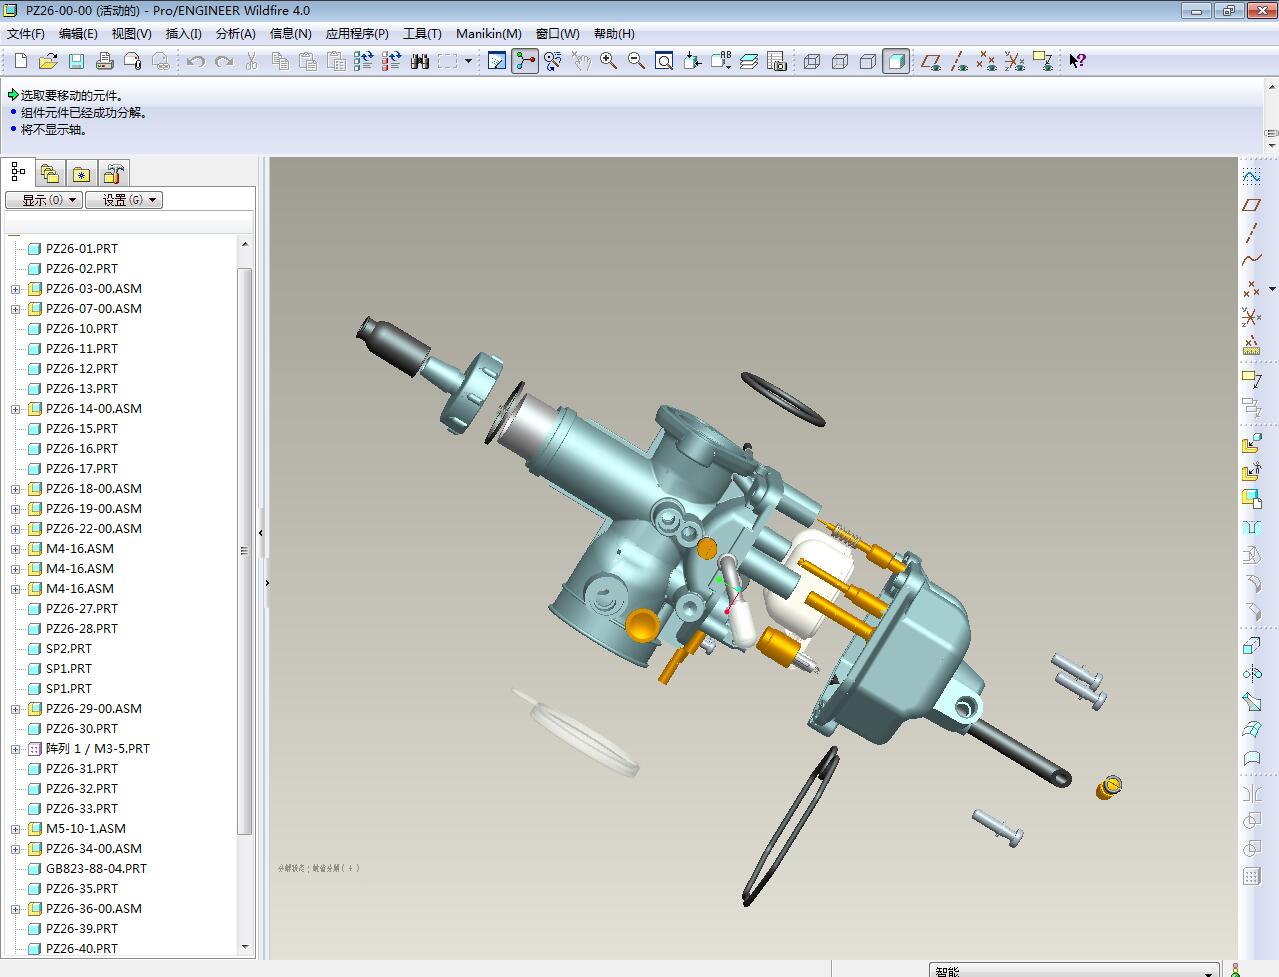
Task: Switch to Shaded display mode
Action: 896,61
